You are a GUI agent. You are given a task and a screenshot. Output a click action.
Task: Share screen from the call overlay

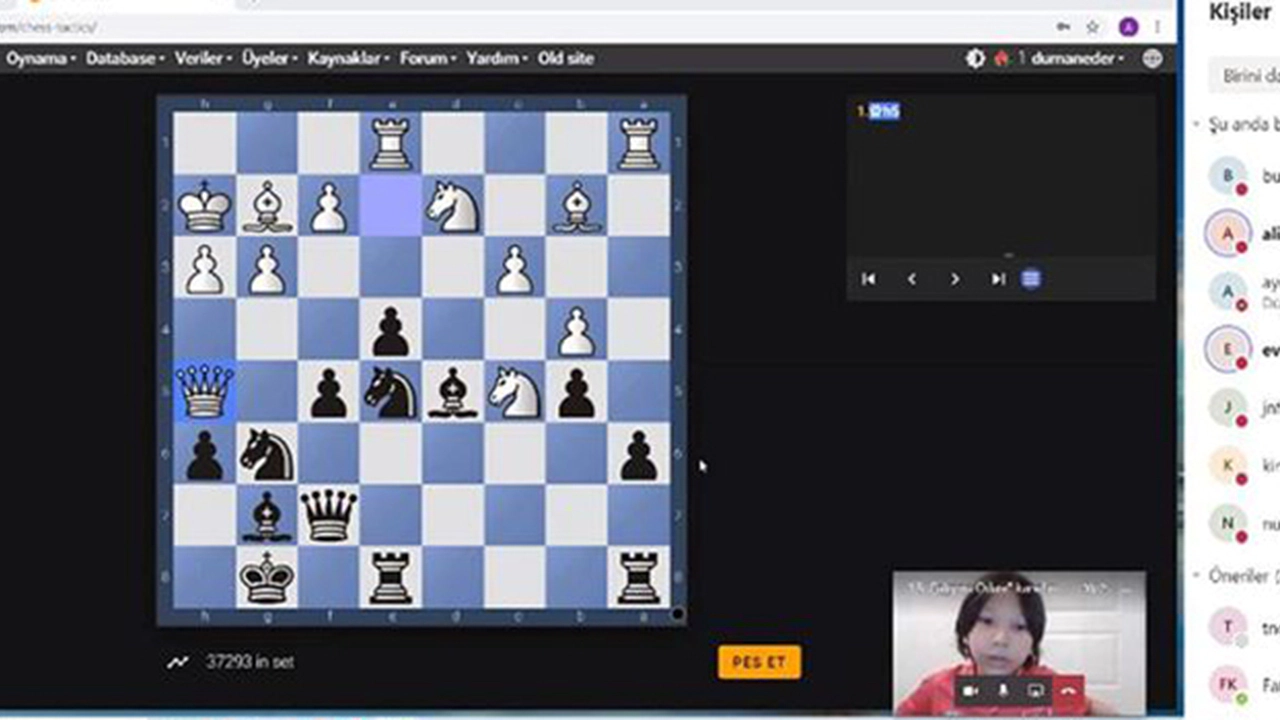1036,690
